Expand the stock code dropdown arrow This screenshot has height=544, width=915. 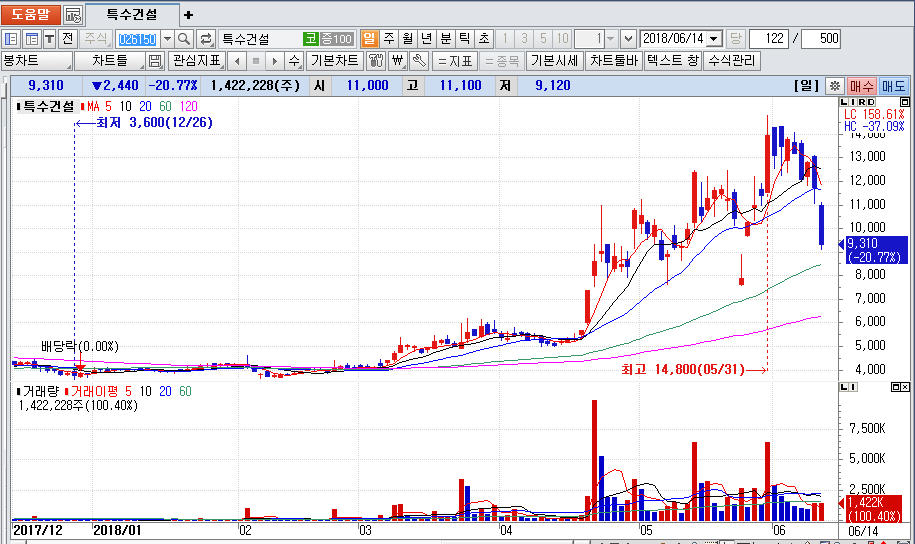pos(167,39)
